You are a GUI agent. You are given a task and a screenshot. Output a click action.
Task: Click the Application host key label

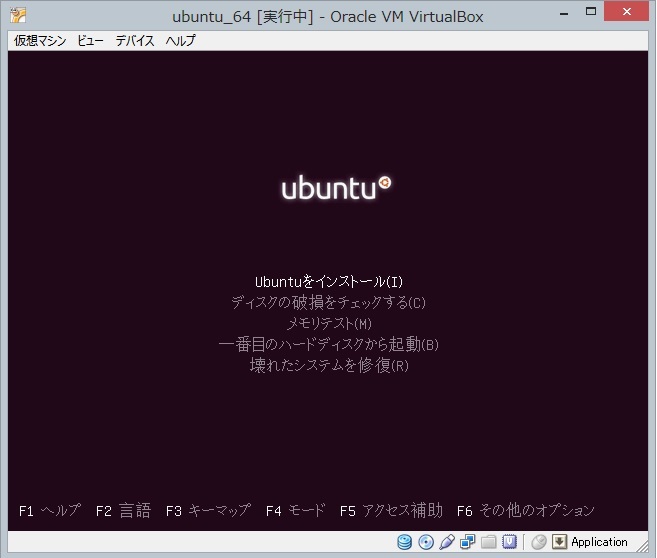599,542
